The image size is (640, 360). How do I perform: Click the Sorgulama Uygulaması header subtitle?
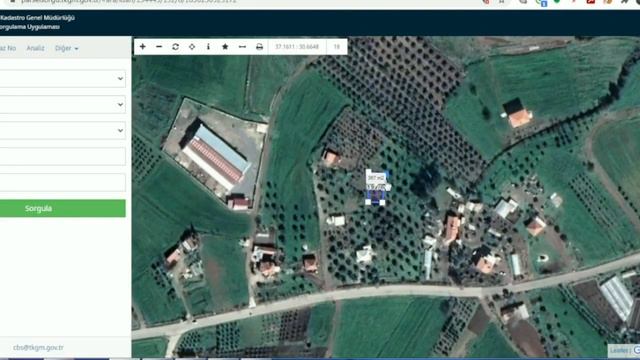coord(30,27)
